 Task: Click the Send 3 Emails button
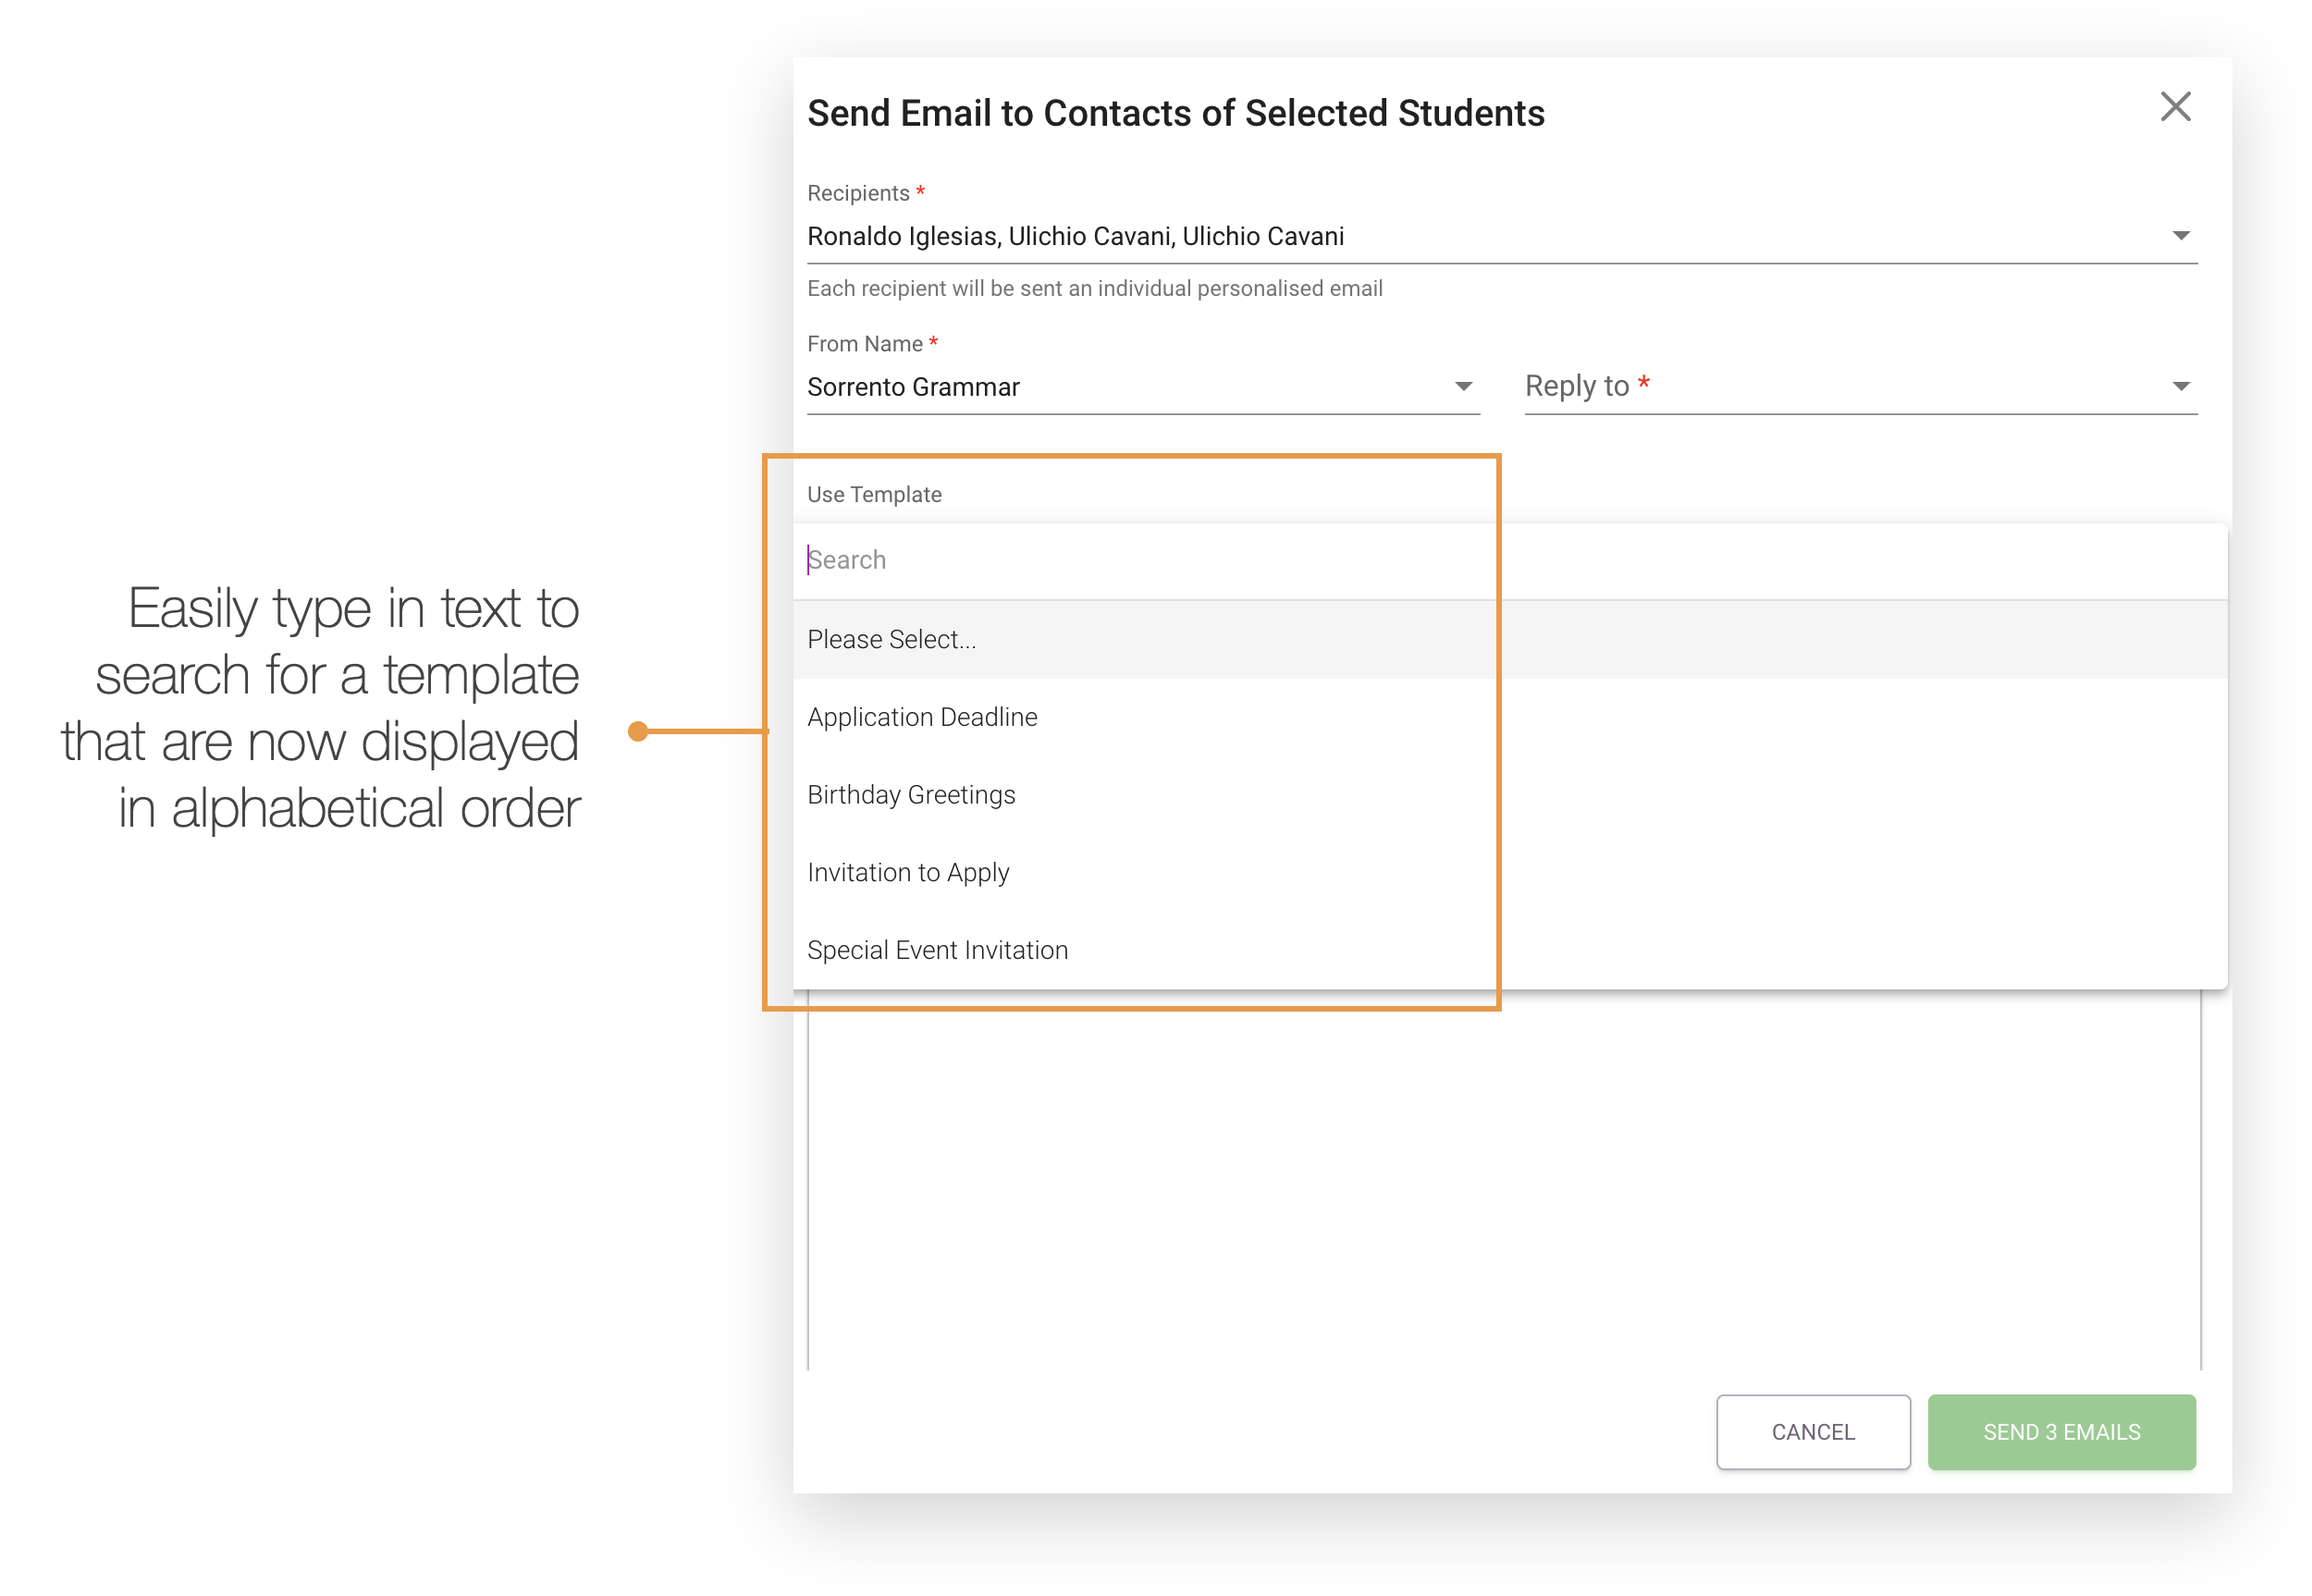coord(2060,1432)
